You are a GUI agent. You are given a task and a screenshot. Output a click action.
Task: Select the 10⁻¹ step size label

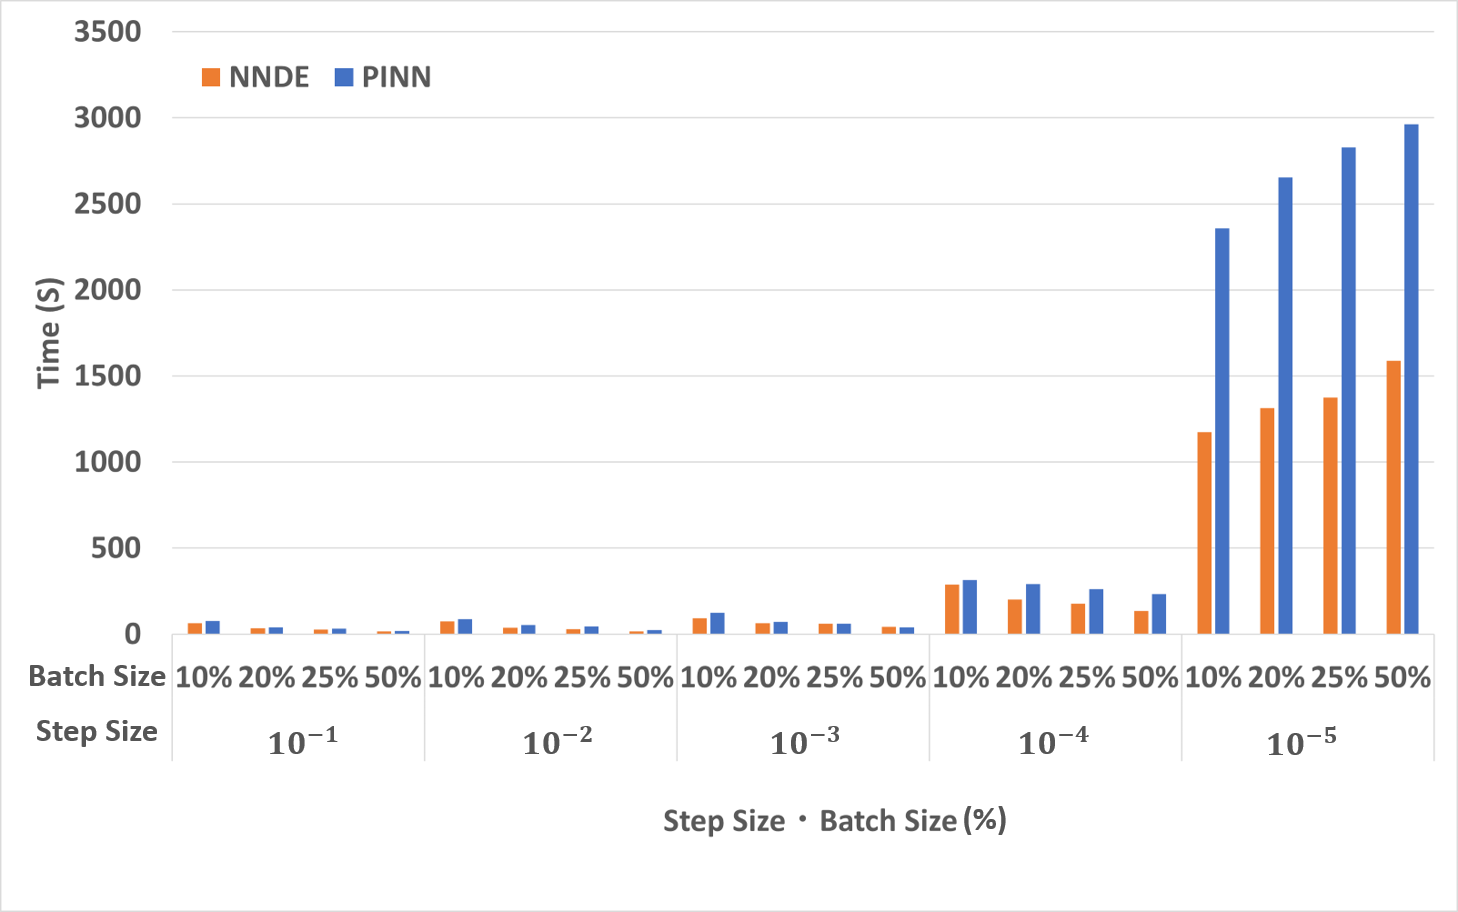(x=303, y=742)
